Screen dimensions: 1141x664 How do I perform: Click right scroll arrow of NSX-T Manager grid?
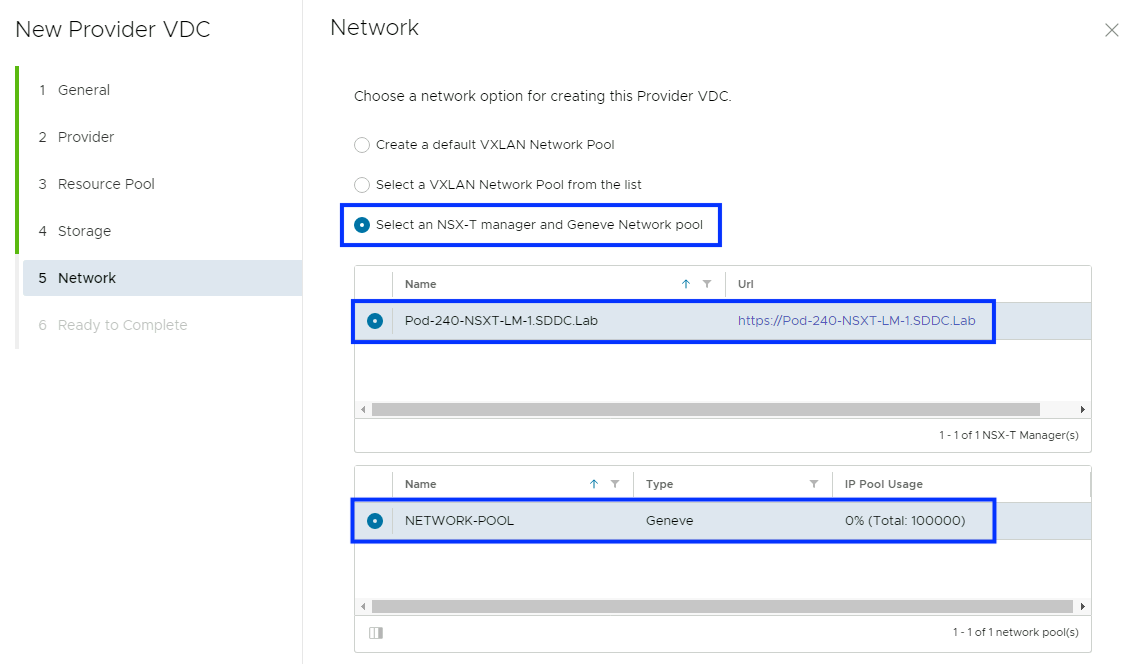pyautogui.click(x=1082, y=410)
